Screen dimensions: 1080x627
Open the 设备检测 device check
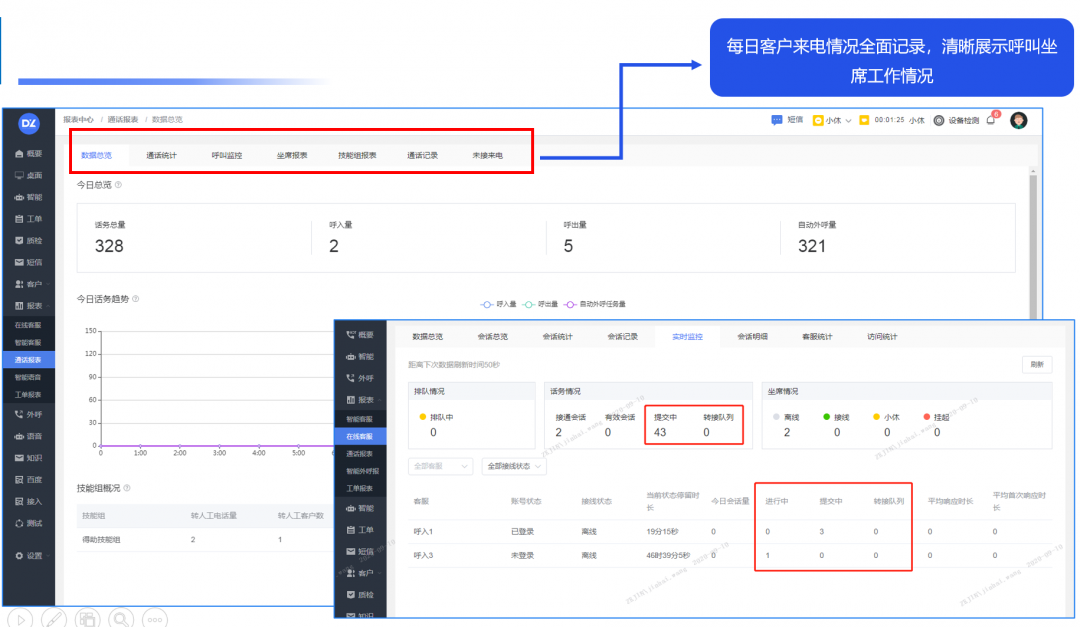coord(957,120)
